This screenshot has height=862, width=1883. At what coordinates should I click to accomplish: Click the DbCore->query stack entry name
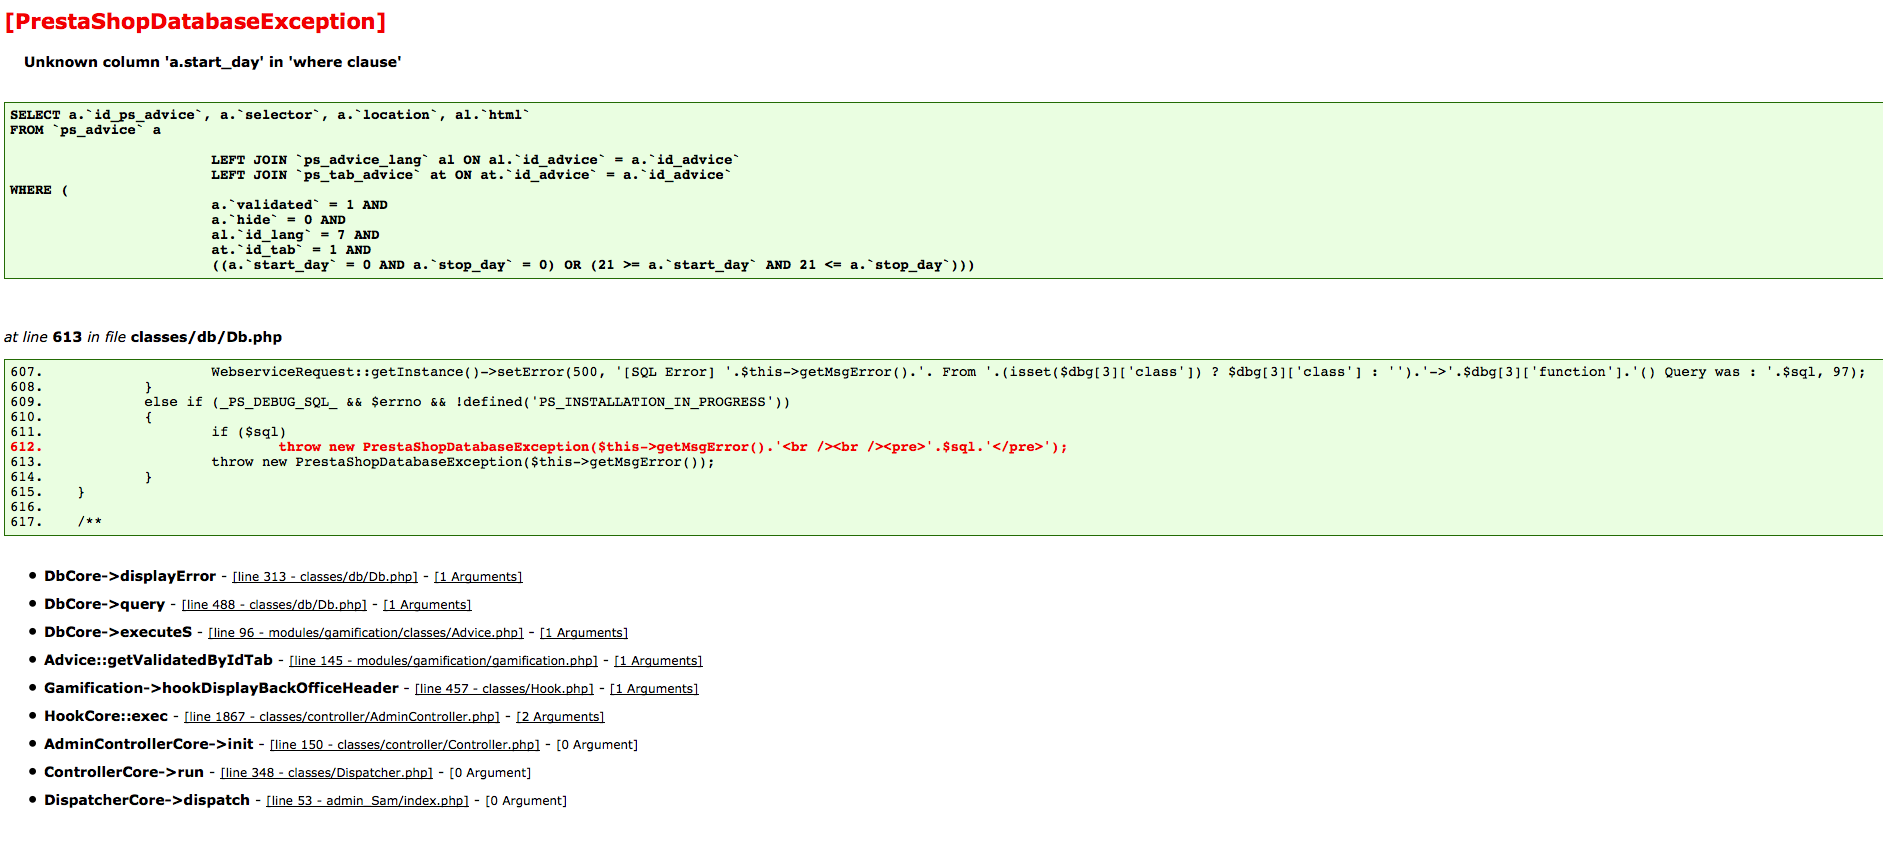click(x=104, y=604)
